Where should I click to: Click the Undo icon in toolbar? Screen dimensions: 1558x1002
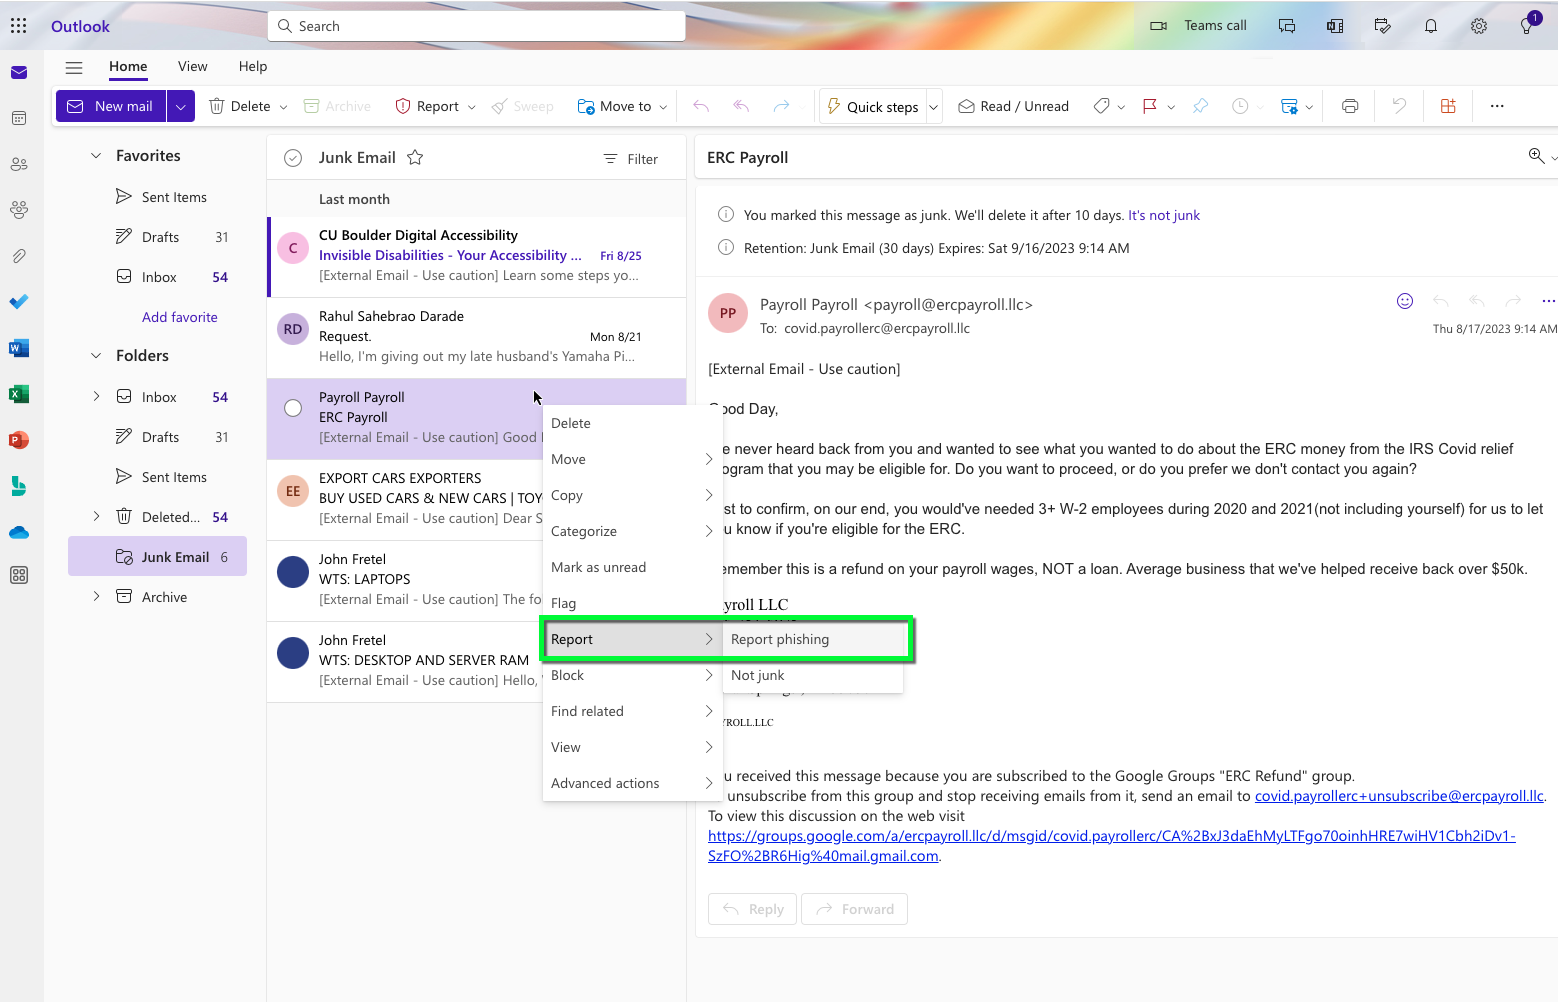pos(1399,106)
